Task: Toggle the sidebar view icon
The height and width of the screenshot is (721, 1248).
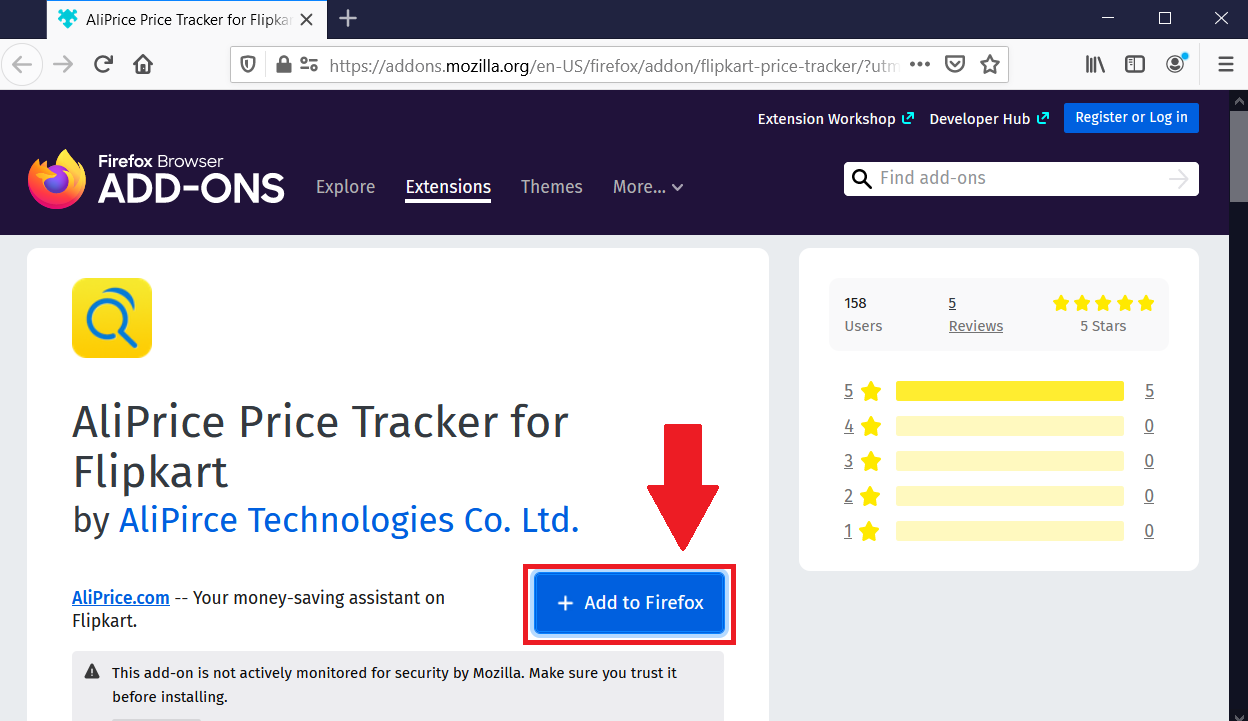Action: pos(1135,65)
